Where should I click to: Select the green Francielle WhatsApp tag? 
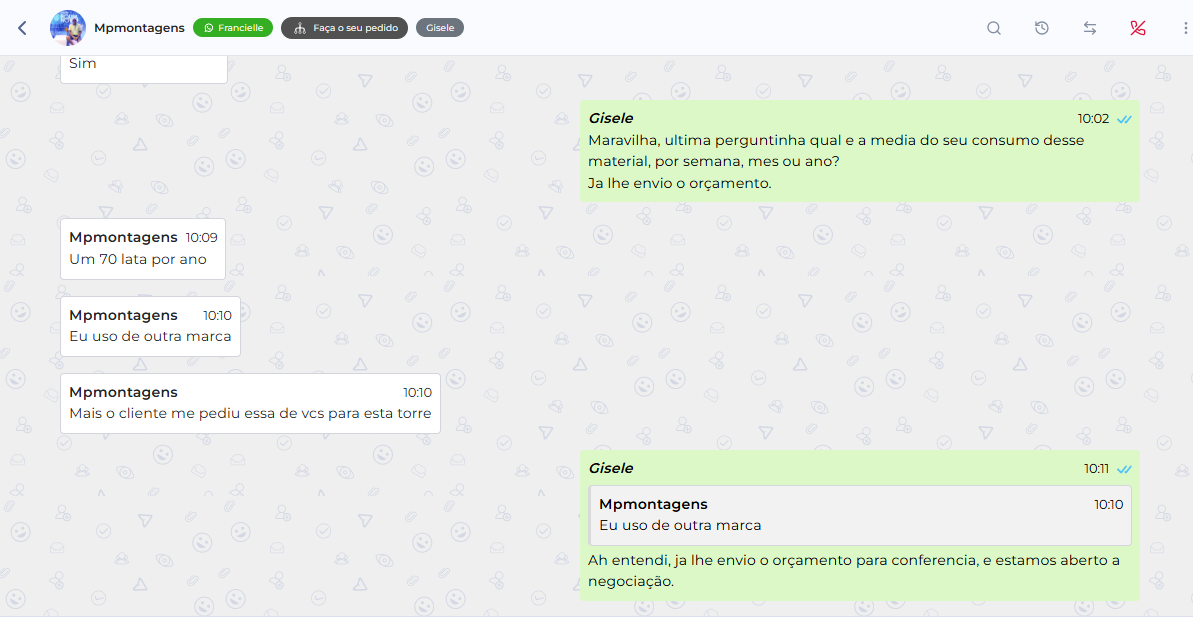tap(233, 28)
